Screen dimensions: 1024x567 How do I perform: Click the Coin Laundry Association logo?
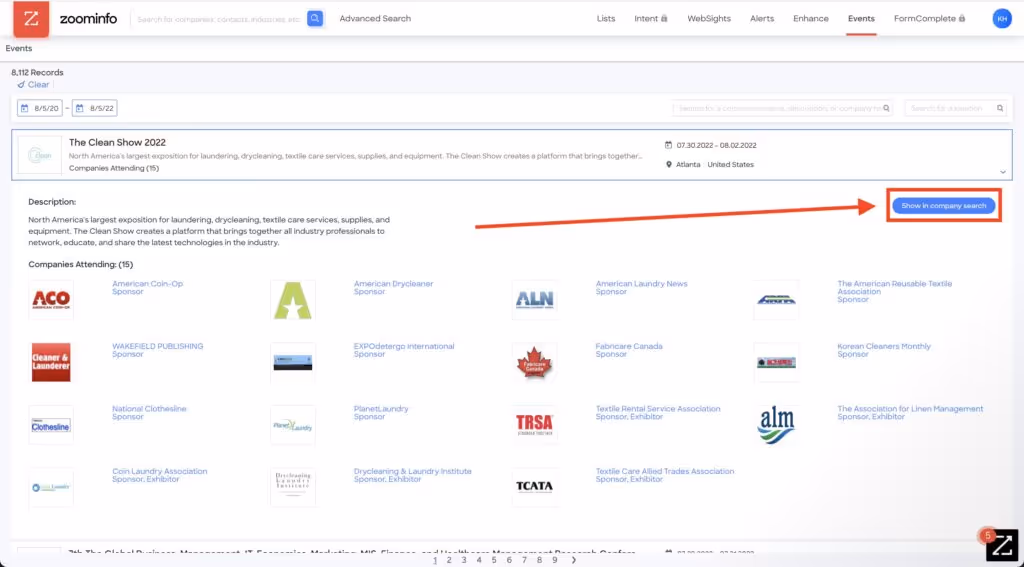point(51,487)
